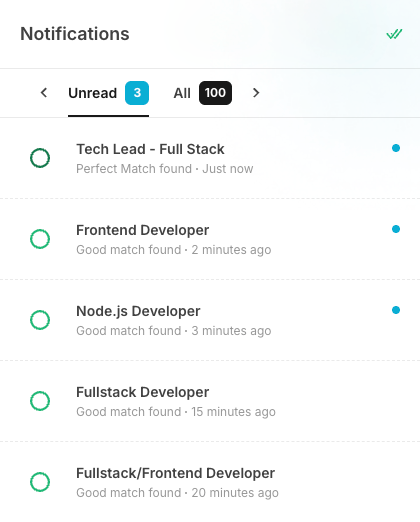
Task: Switch to the All tab
Action: tap(202, 93)
